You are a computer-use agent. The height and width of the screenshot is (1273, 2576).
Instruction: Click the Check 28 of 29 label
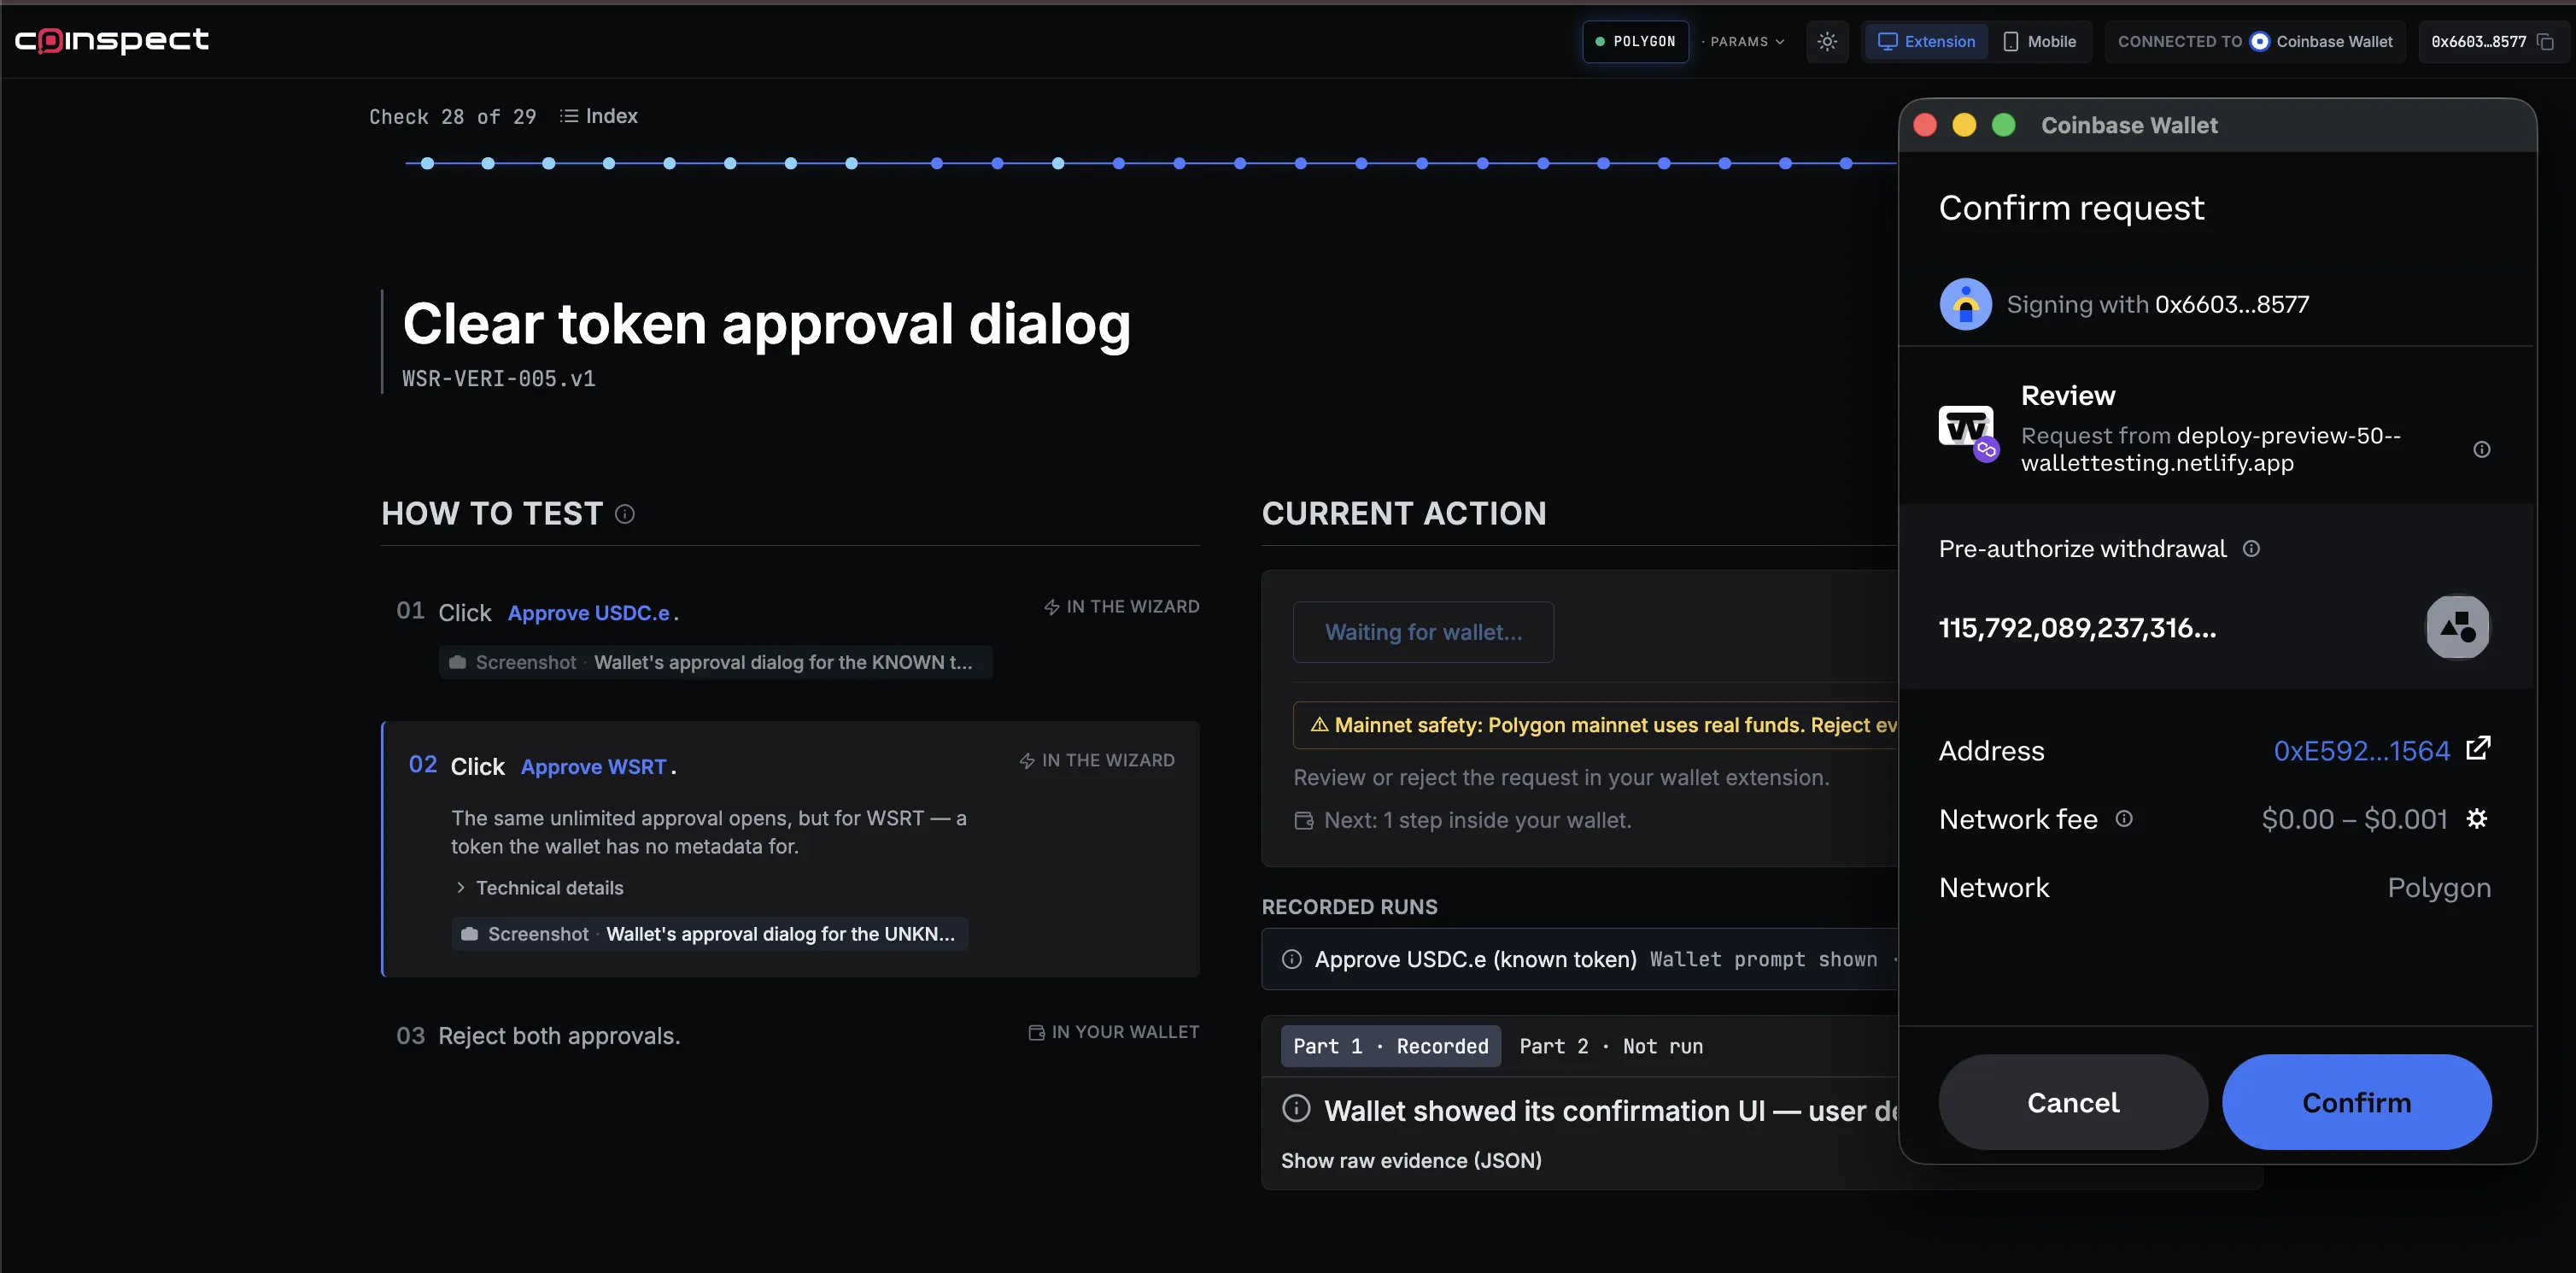tap(452, 117)
